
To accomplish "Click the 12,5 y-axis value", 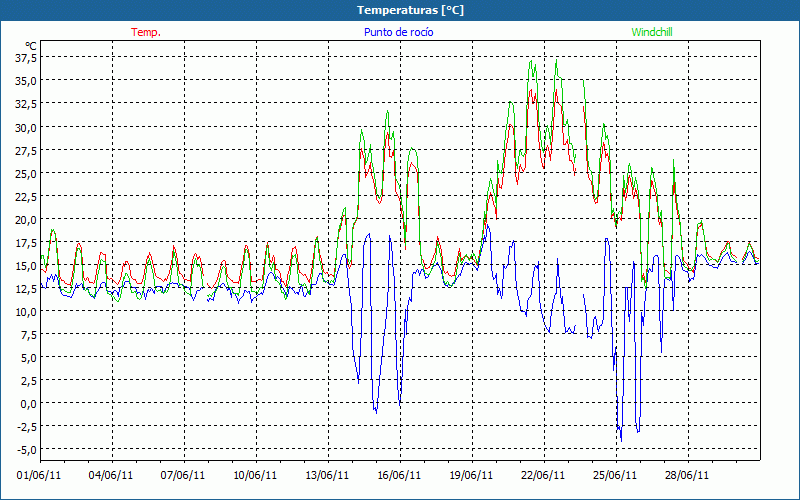I will (26, 289).
